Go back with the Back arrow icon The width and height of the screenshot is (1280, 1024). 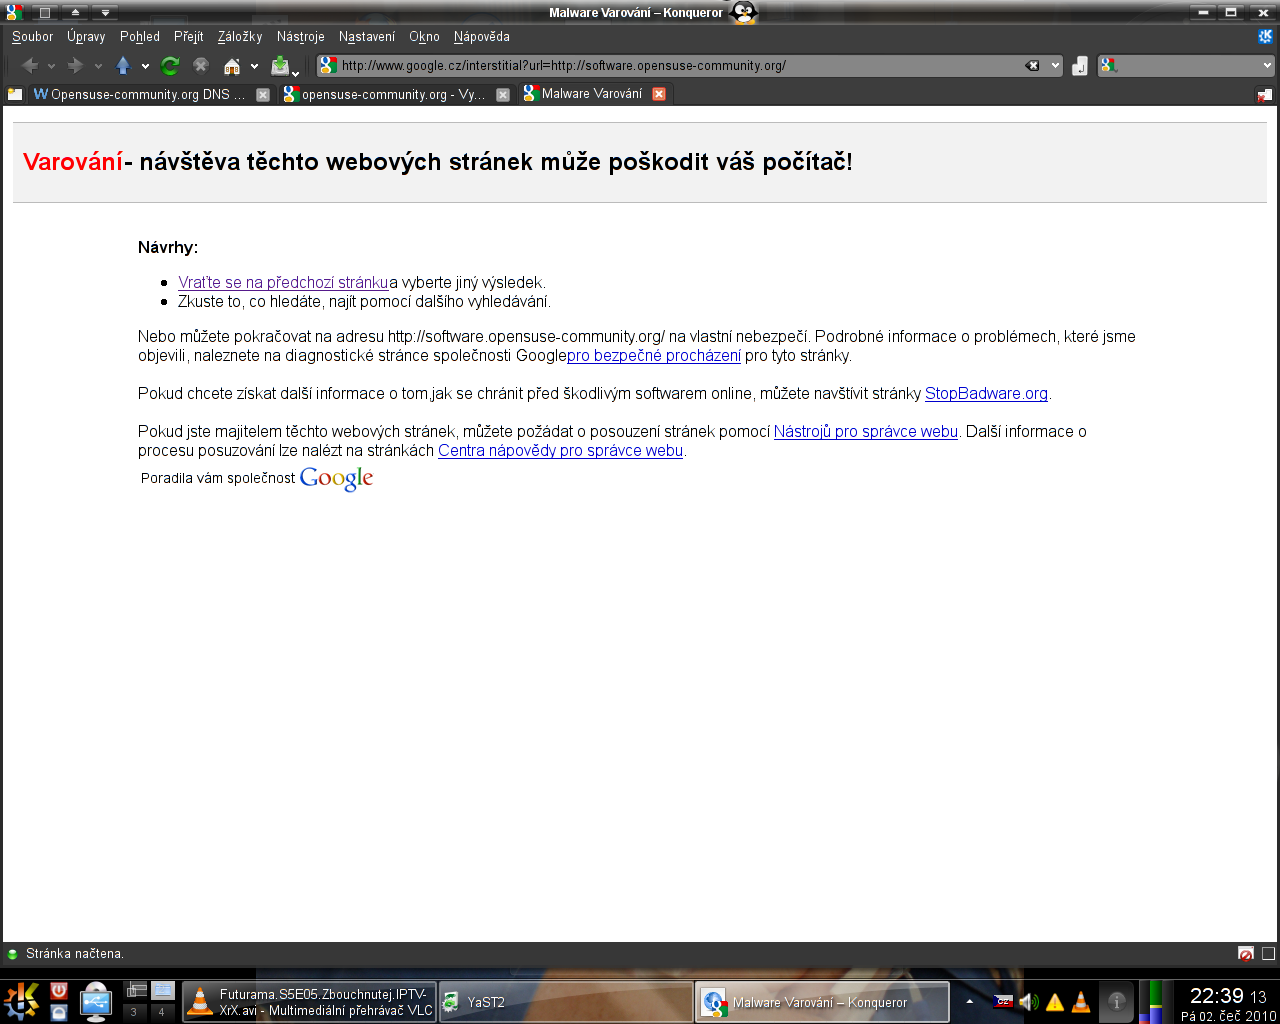29,66
